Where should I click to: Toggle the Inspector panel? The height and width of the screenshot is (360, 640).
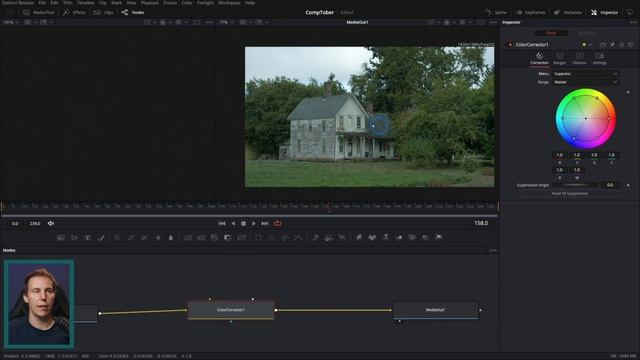coord(604,13)
